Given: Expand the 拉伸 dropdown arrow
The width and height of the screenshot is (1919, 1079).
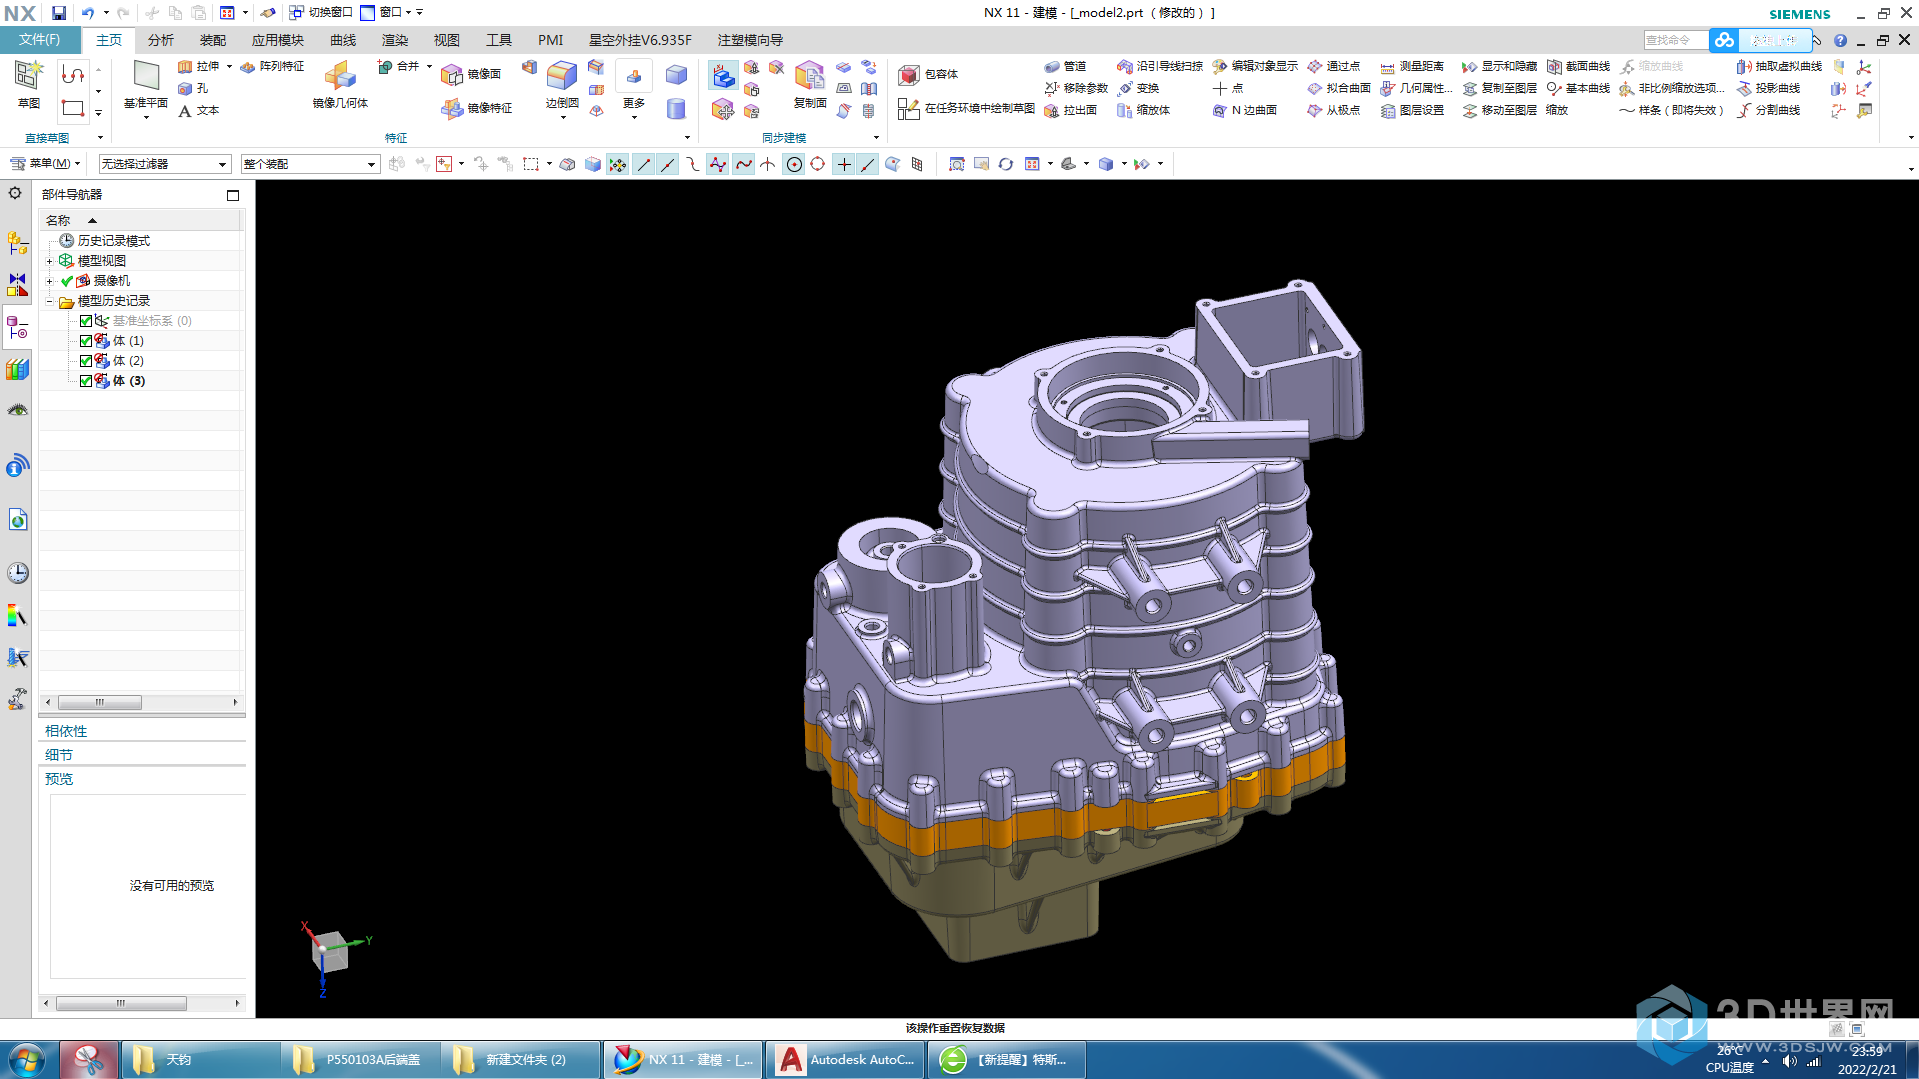Looking at the screenshot, I should coord(229,67).
